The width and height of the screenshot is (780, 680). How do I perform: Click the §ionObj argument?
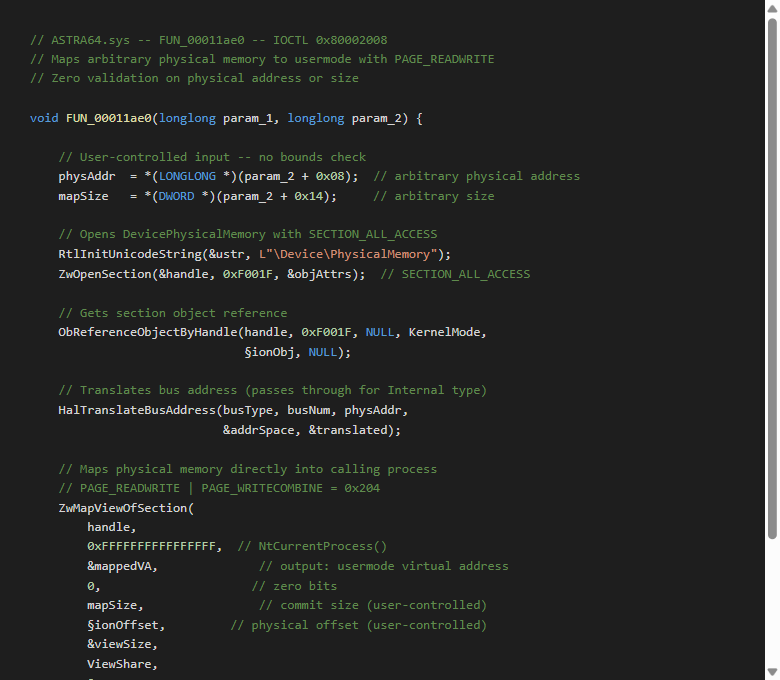point(269,352)
